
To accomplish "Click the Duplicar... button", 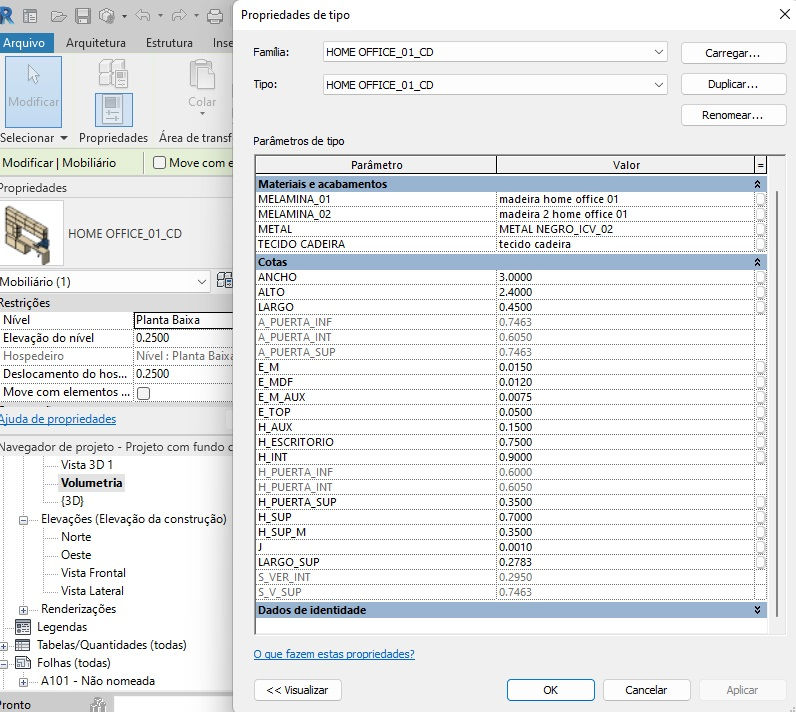I will (733, 84).
